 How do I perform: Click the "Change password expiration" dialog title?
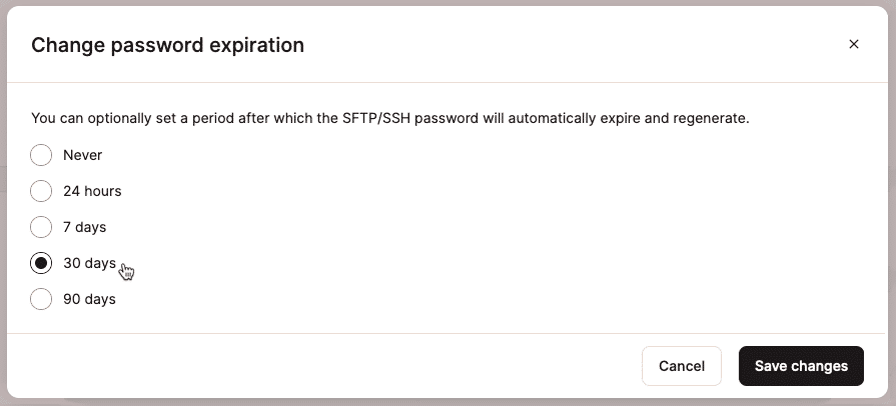click(x=168, y=45)
